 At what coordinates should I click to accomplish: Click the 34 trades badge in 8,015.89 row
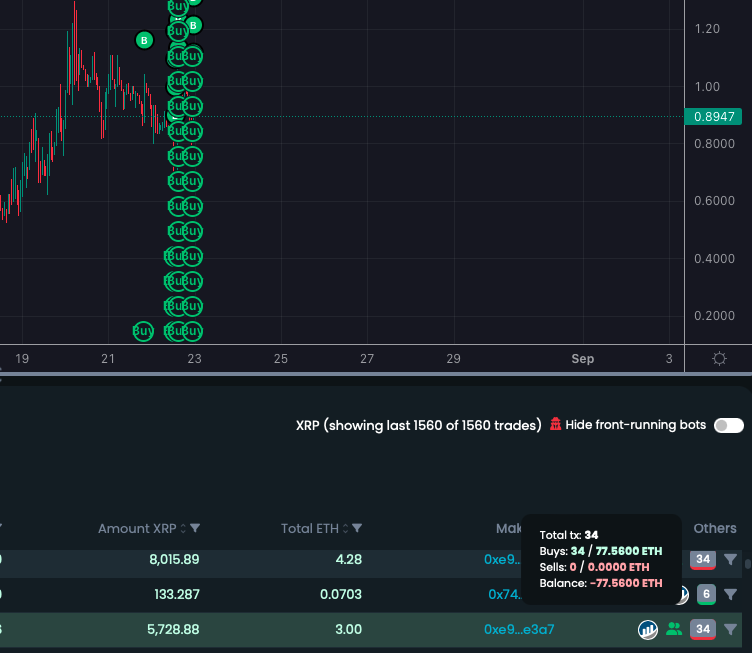pyautogui.click(x=703, y=560)
